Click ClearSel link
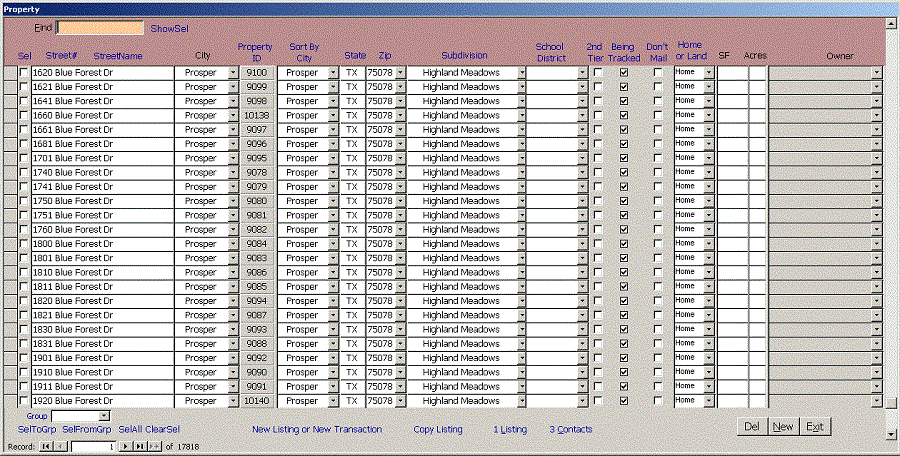 pyautogui.click(x=162, y=429)
